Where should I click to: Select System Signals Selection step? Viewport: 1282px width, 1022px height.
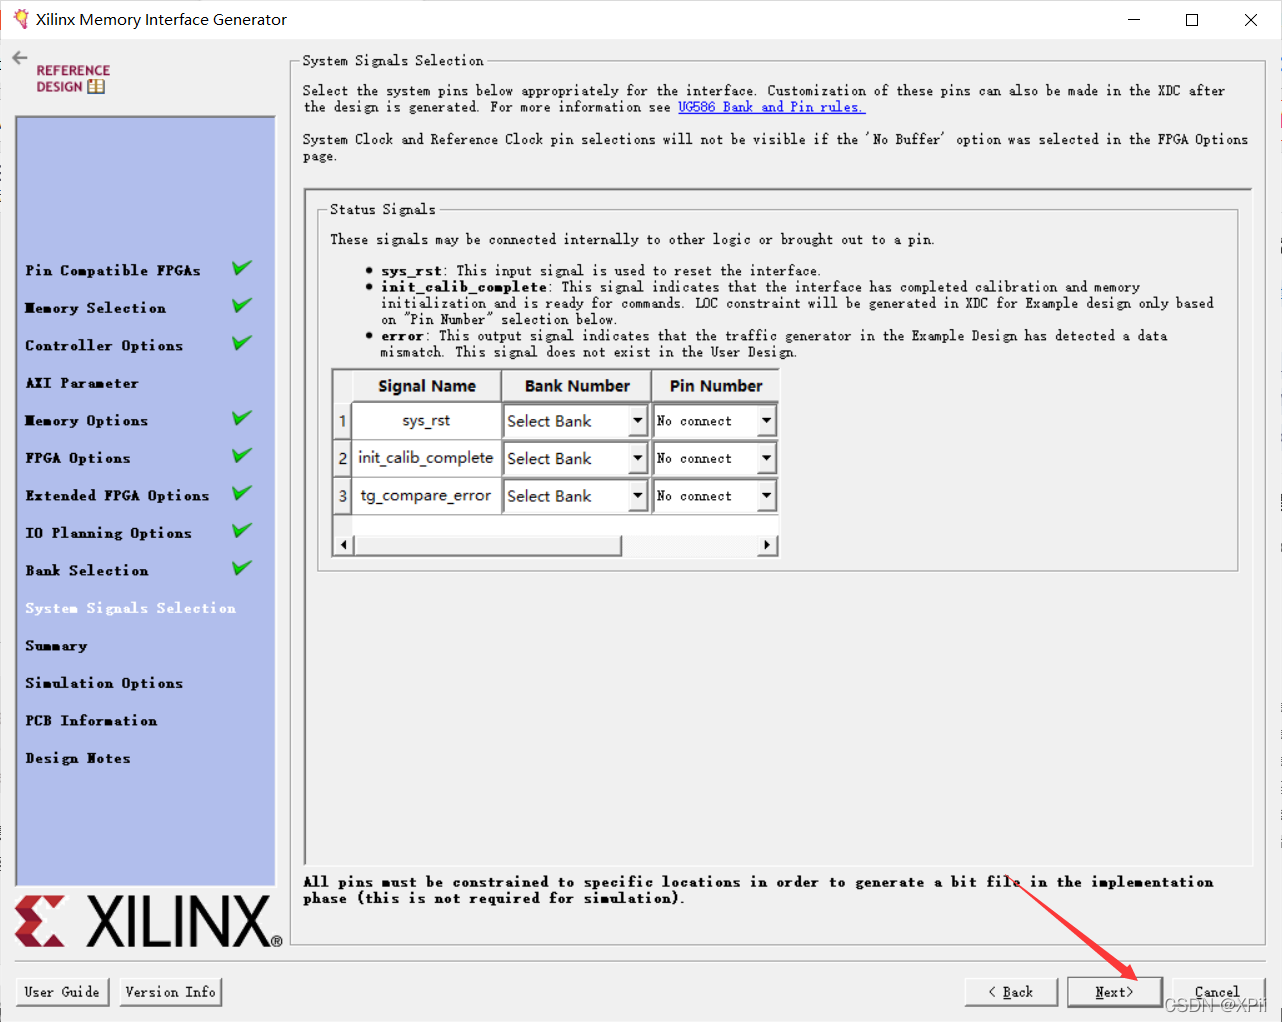click(x=131, y=608)
